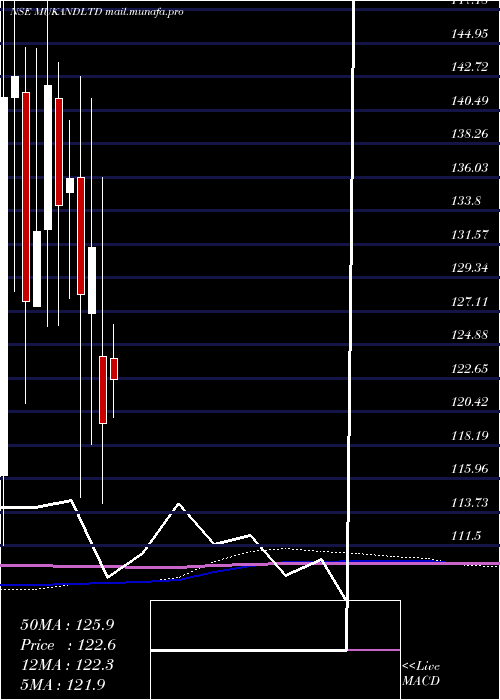Click the 113.73 price axis label
This screenshot has width=500, height=700.
click(x=470, y=502)
